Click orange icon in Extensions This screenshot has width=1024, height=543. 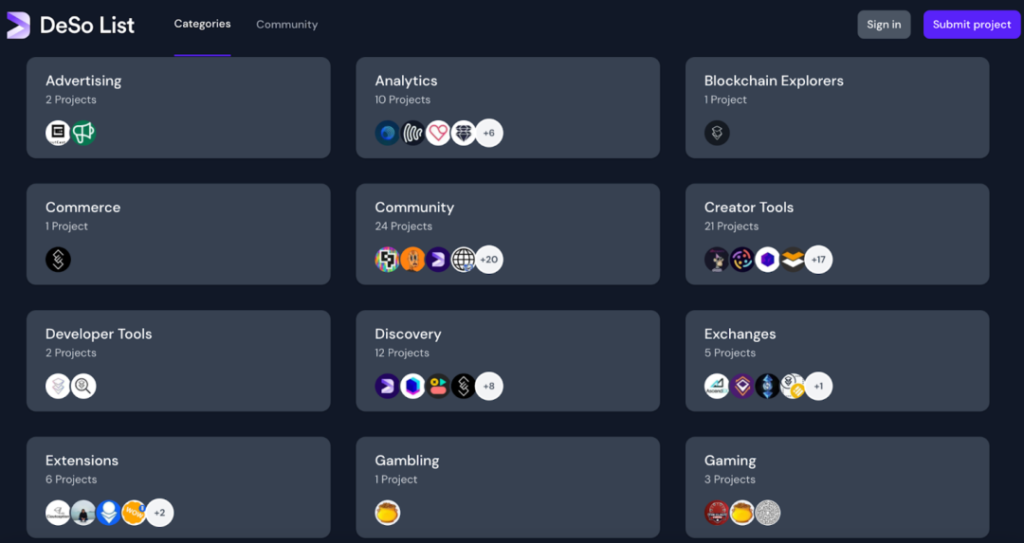coord(135,513)
